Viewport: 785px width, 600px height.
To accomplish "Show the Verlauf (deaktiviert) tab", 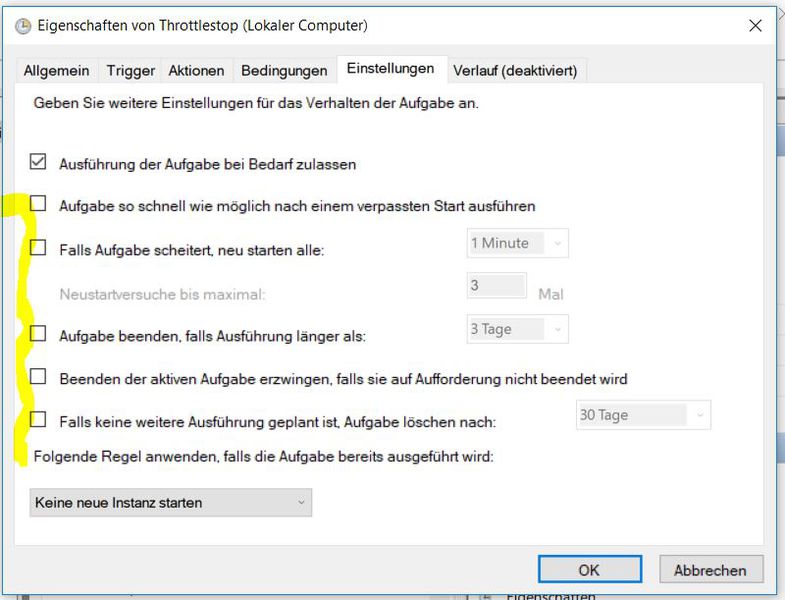I will pos(515,71).
